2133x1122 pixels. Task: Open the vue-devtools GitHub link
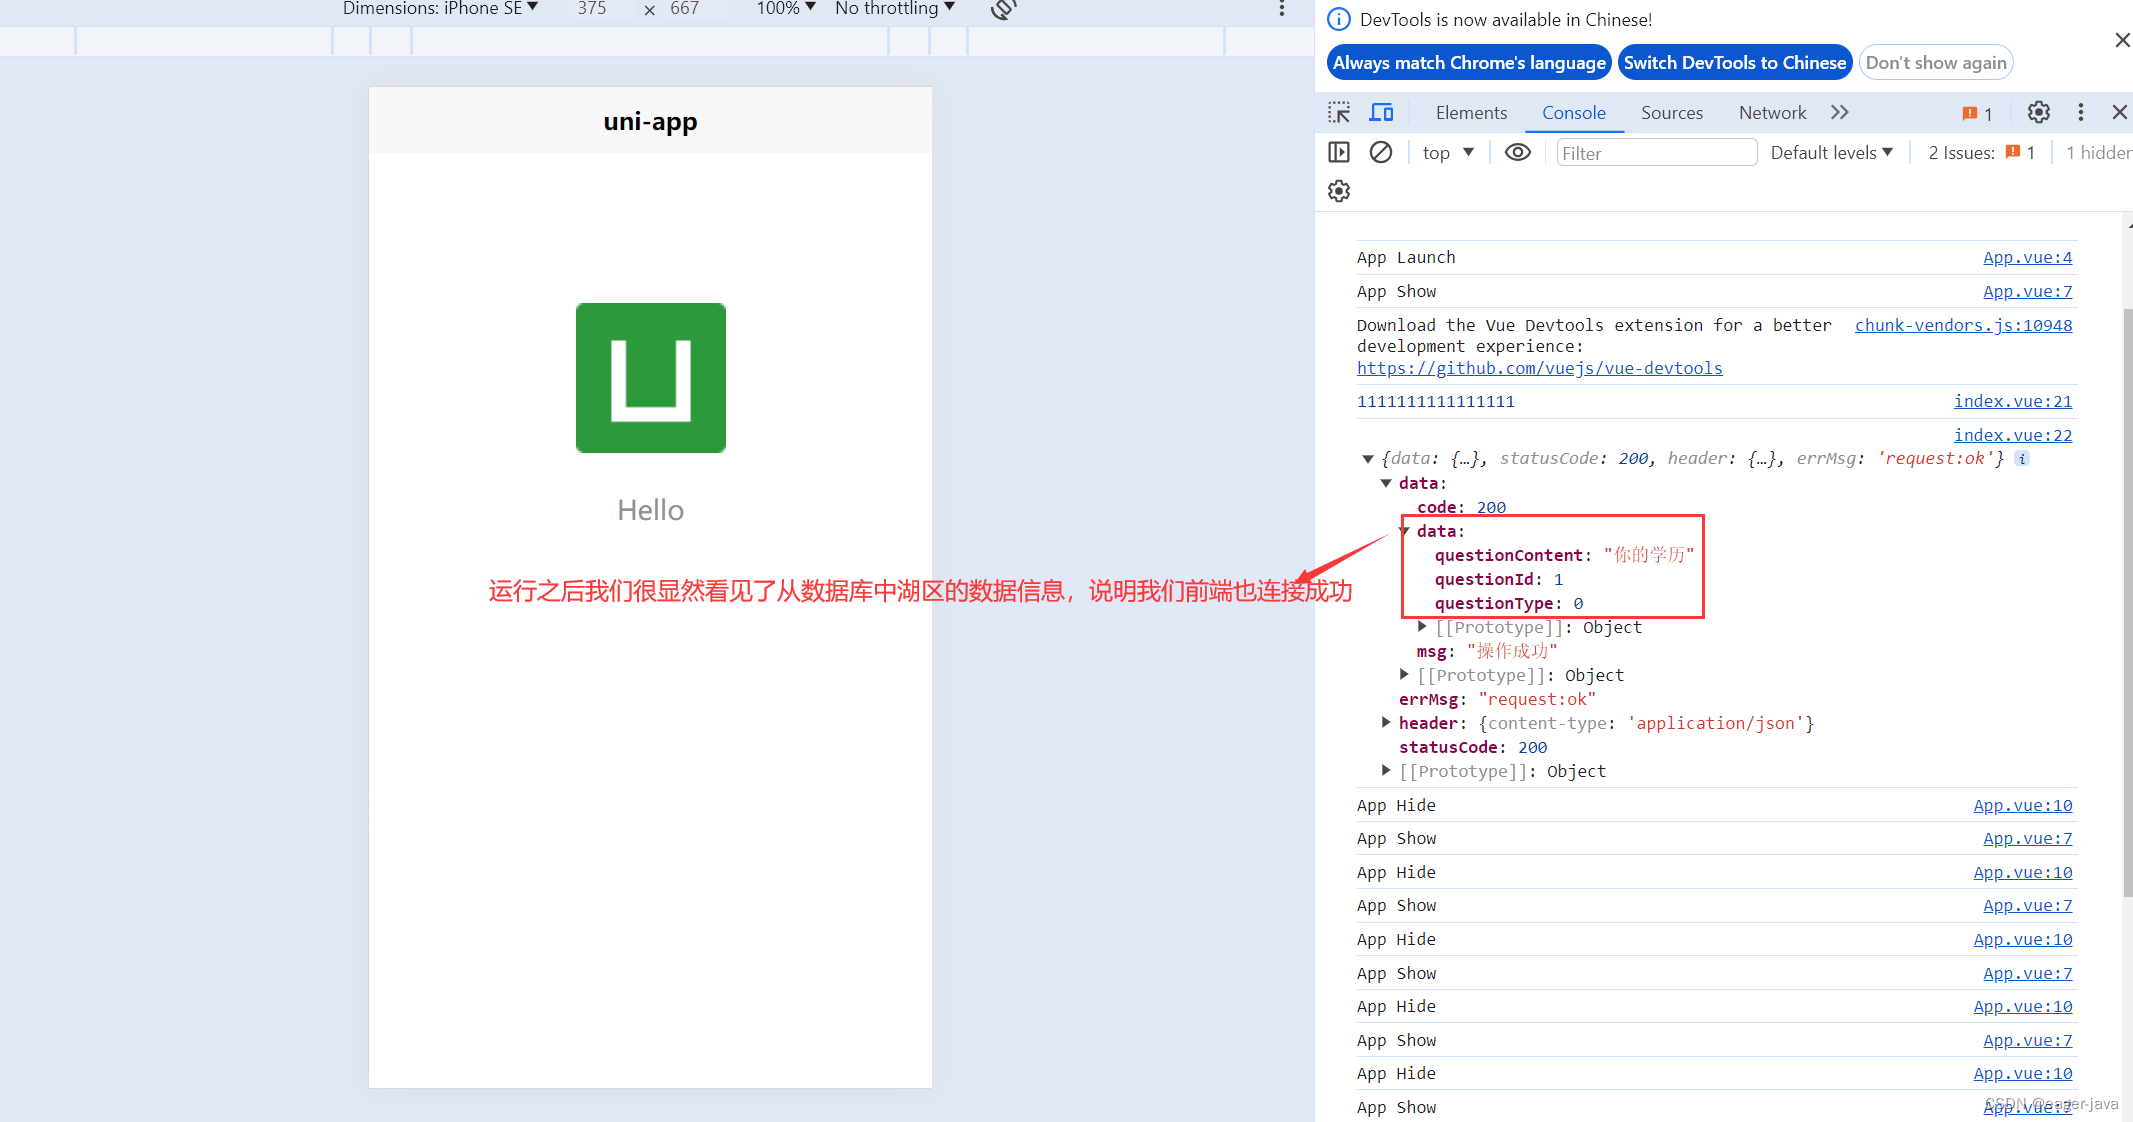coord(1539,368)
